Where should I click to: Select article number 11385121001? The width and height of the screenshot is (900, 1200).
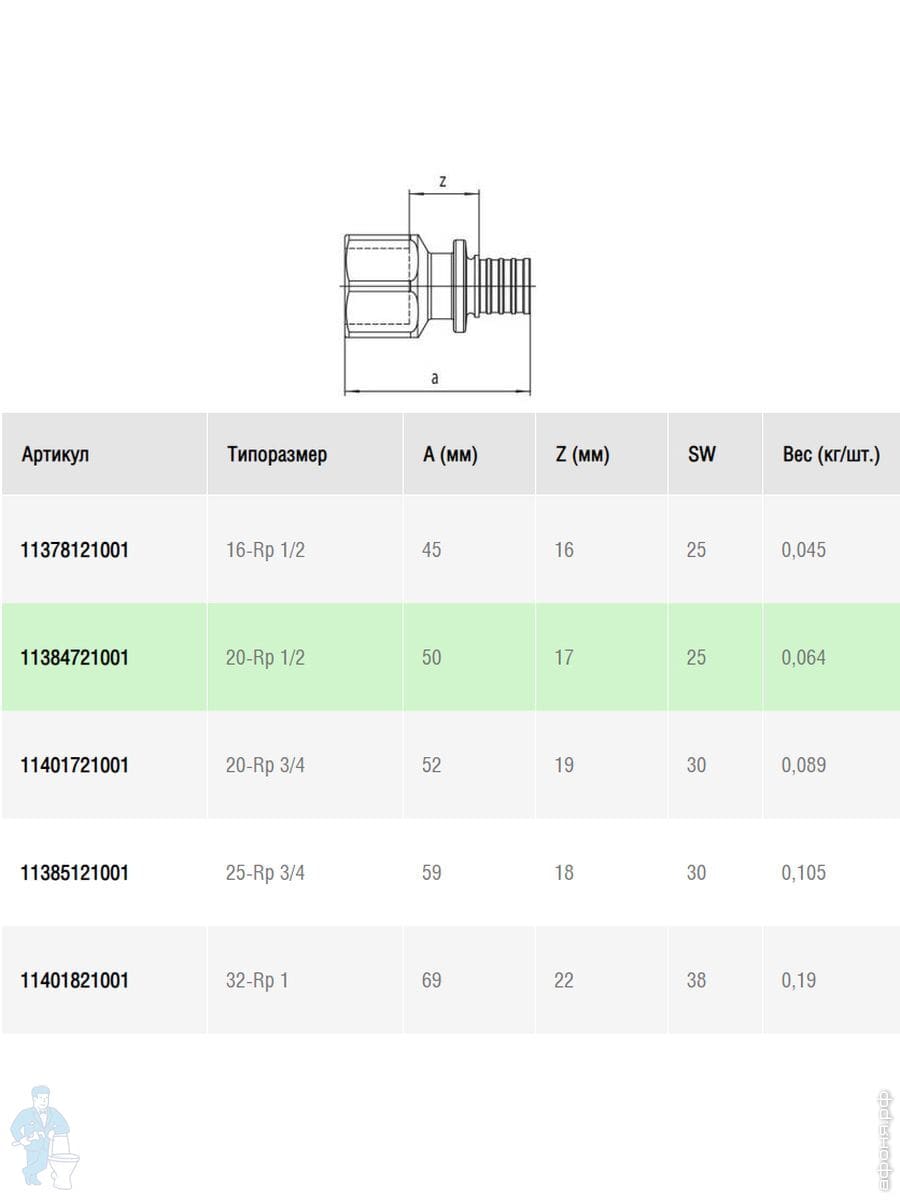[75, 873]
